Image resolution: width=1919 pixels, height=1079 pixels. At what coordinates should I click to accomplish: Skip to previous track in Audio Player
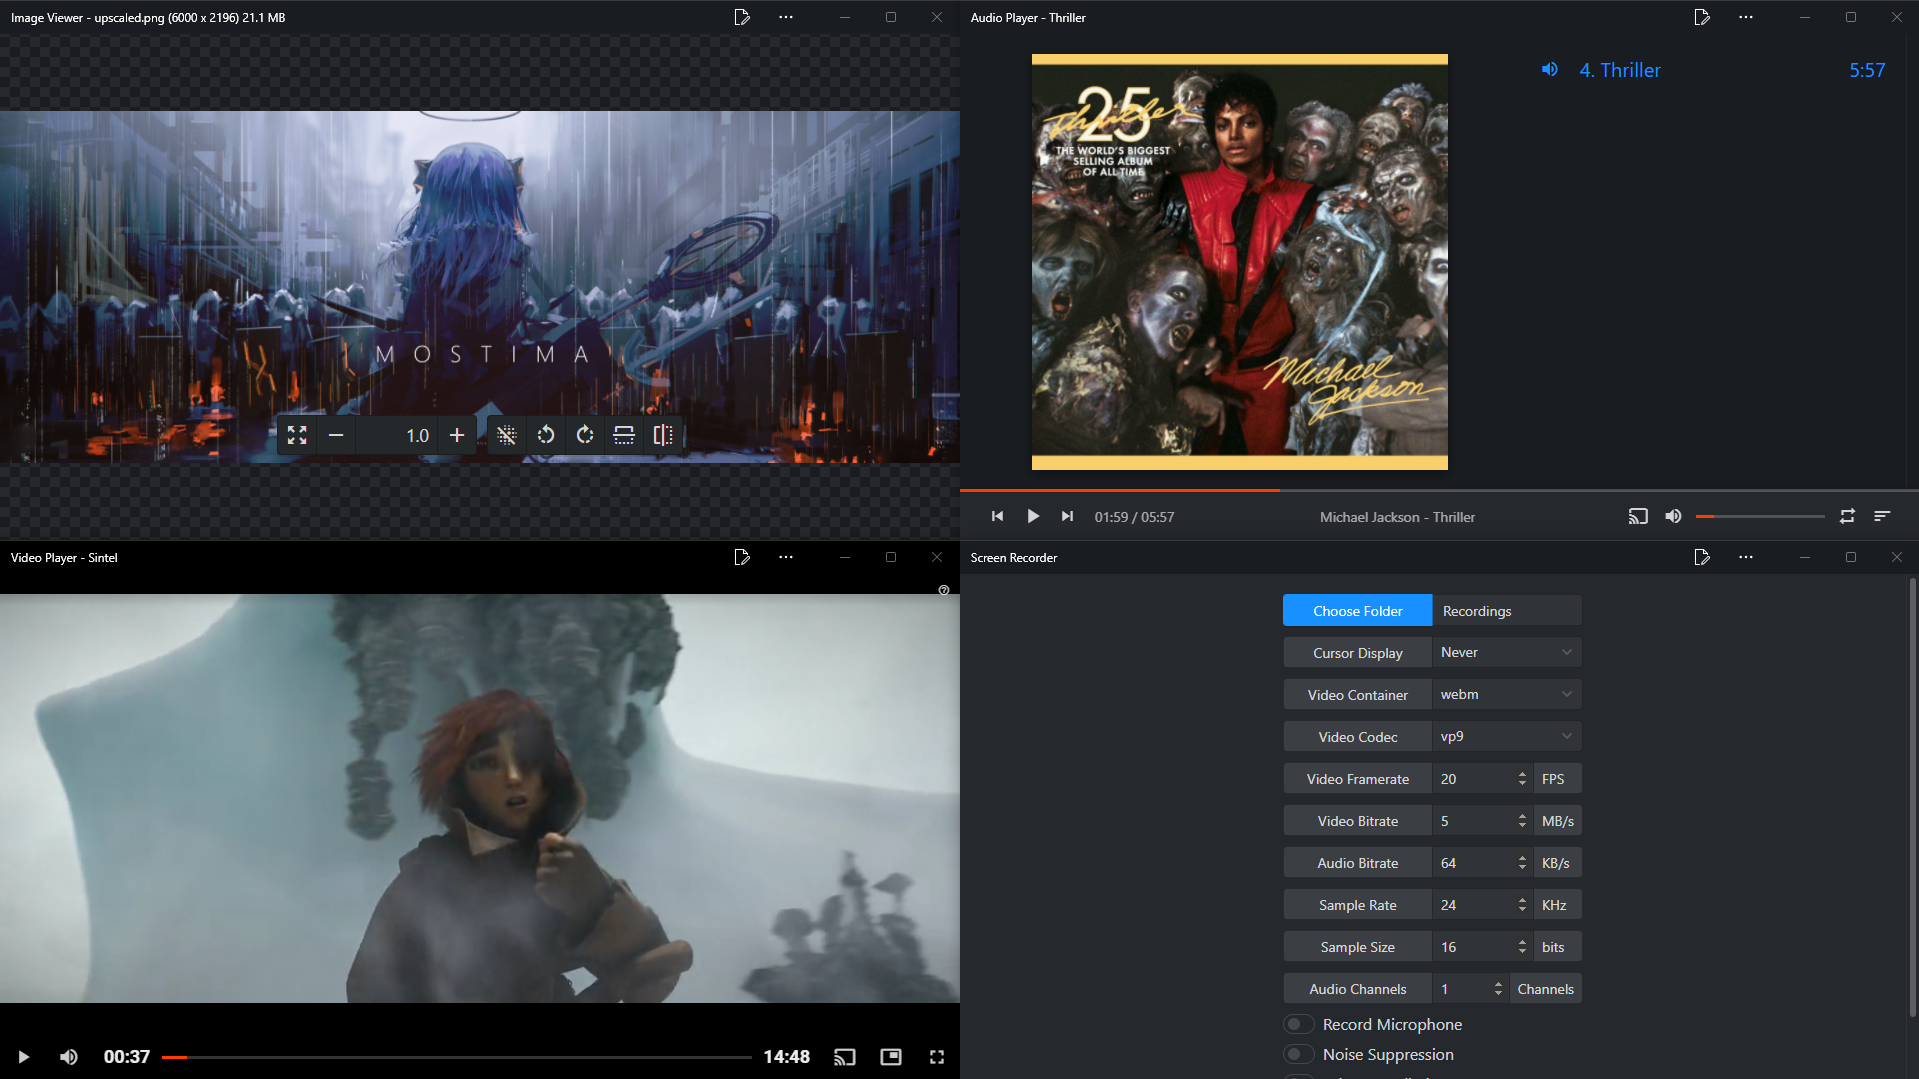coord(997,516)
